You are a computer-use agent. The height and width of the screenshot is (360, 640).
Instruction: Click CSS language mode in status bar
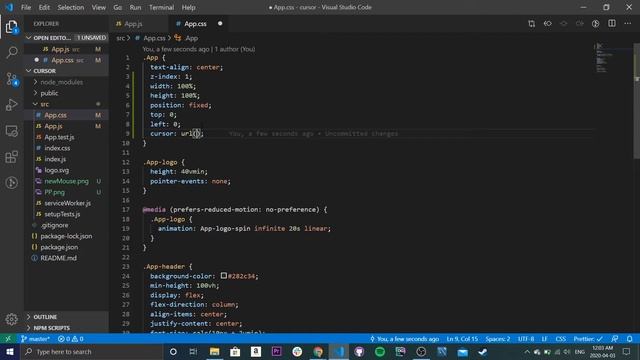(x=560, y=339)
